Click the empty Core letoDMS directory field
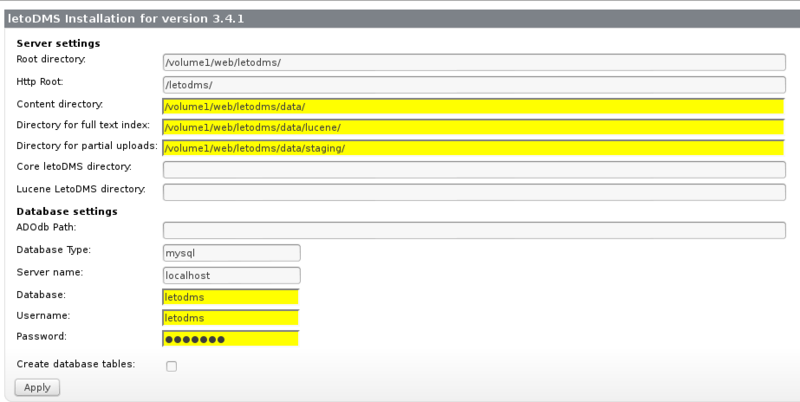Viewport: 800px width, 402px height. coord(474,170)
